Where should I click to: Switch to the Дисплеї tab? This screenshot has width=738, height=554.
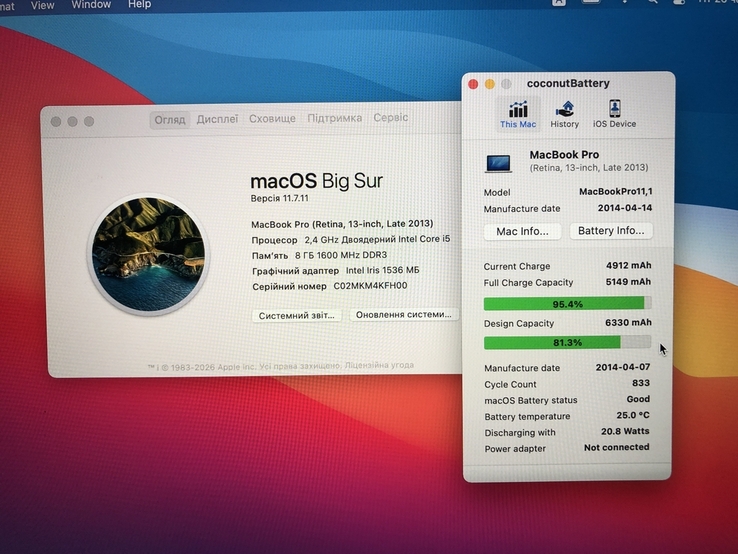(217, 119)
